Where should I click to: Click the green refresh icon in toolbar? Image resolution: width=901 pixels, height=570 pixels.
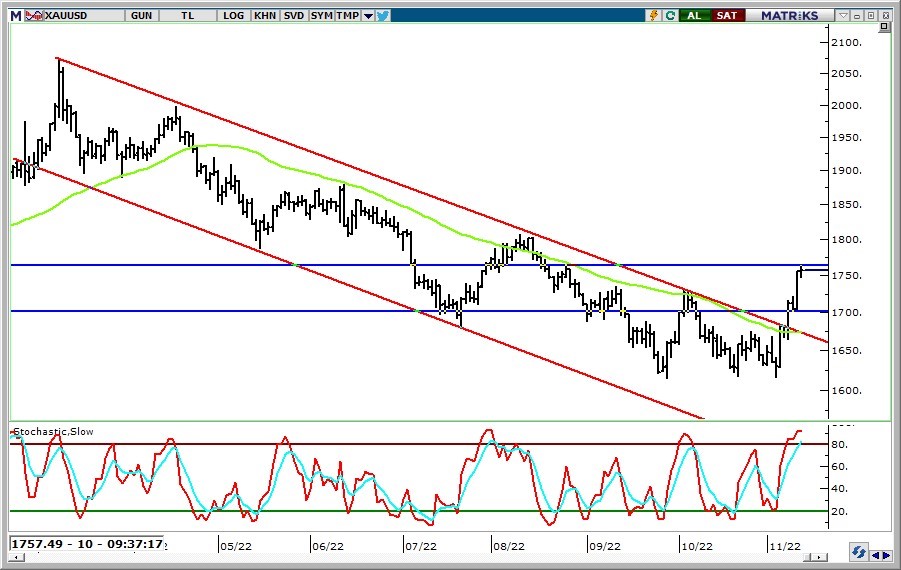click(669, 16)
